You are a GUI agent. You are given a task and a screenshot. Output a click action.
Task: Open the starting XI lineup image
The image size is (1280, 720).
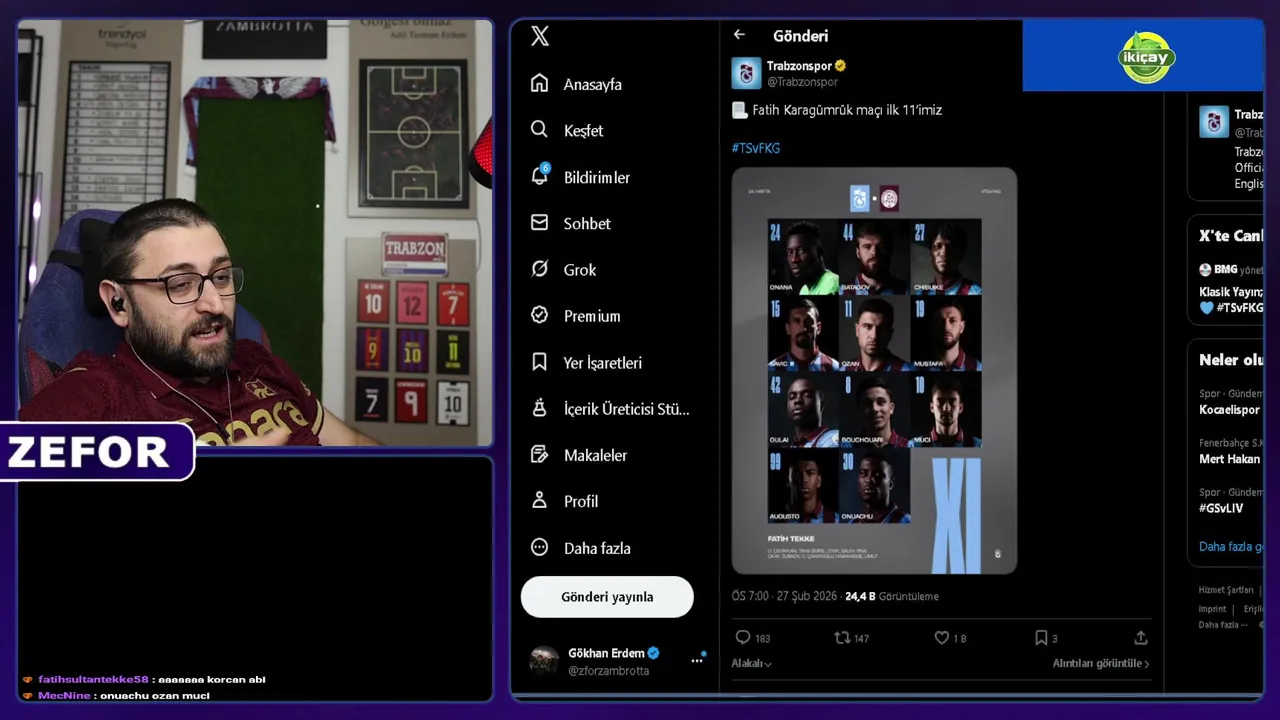(x=874, y=370)
